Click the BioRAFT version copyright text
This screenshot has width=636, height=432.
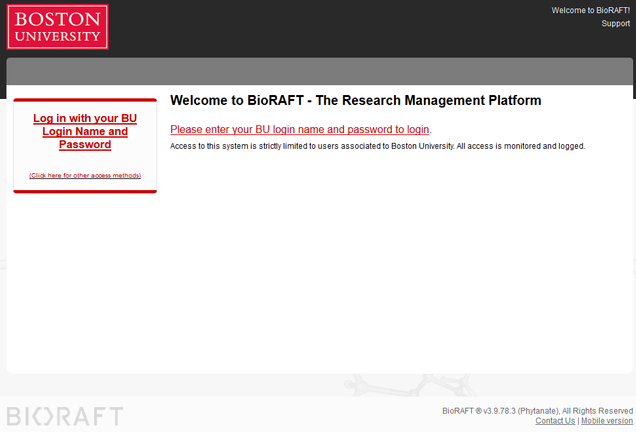(495, 410)
